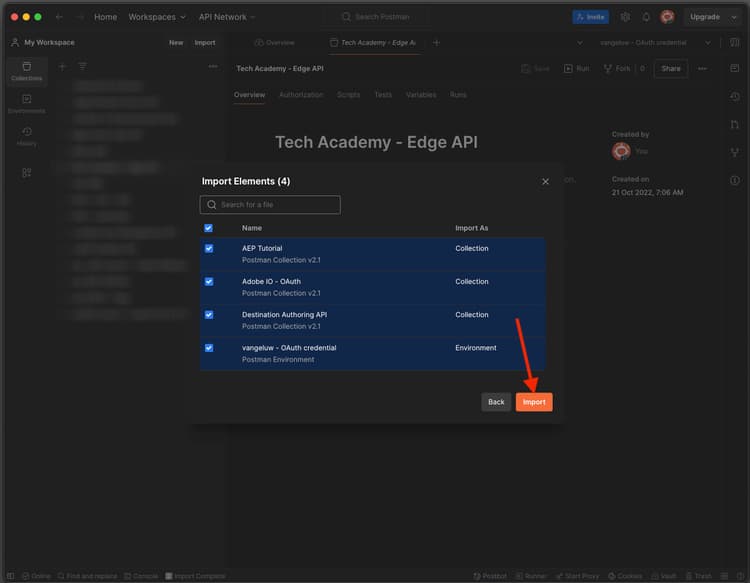Select the Tech Academy - Edge API tab
This screenshot has height=583, width=750.
(x=373, y=43)
